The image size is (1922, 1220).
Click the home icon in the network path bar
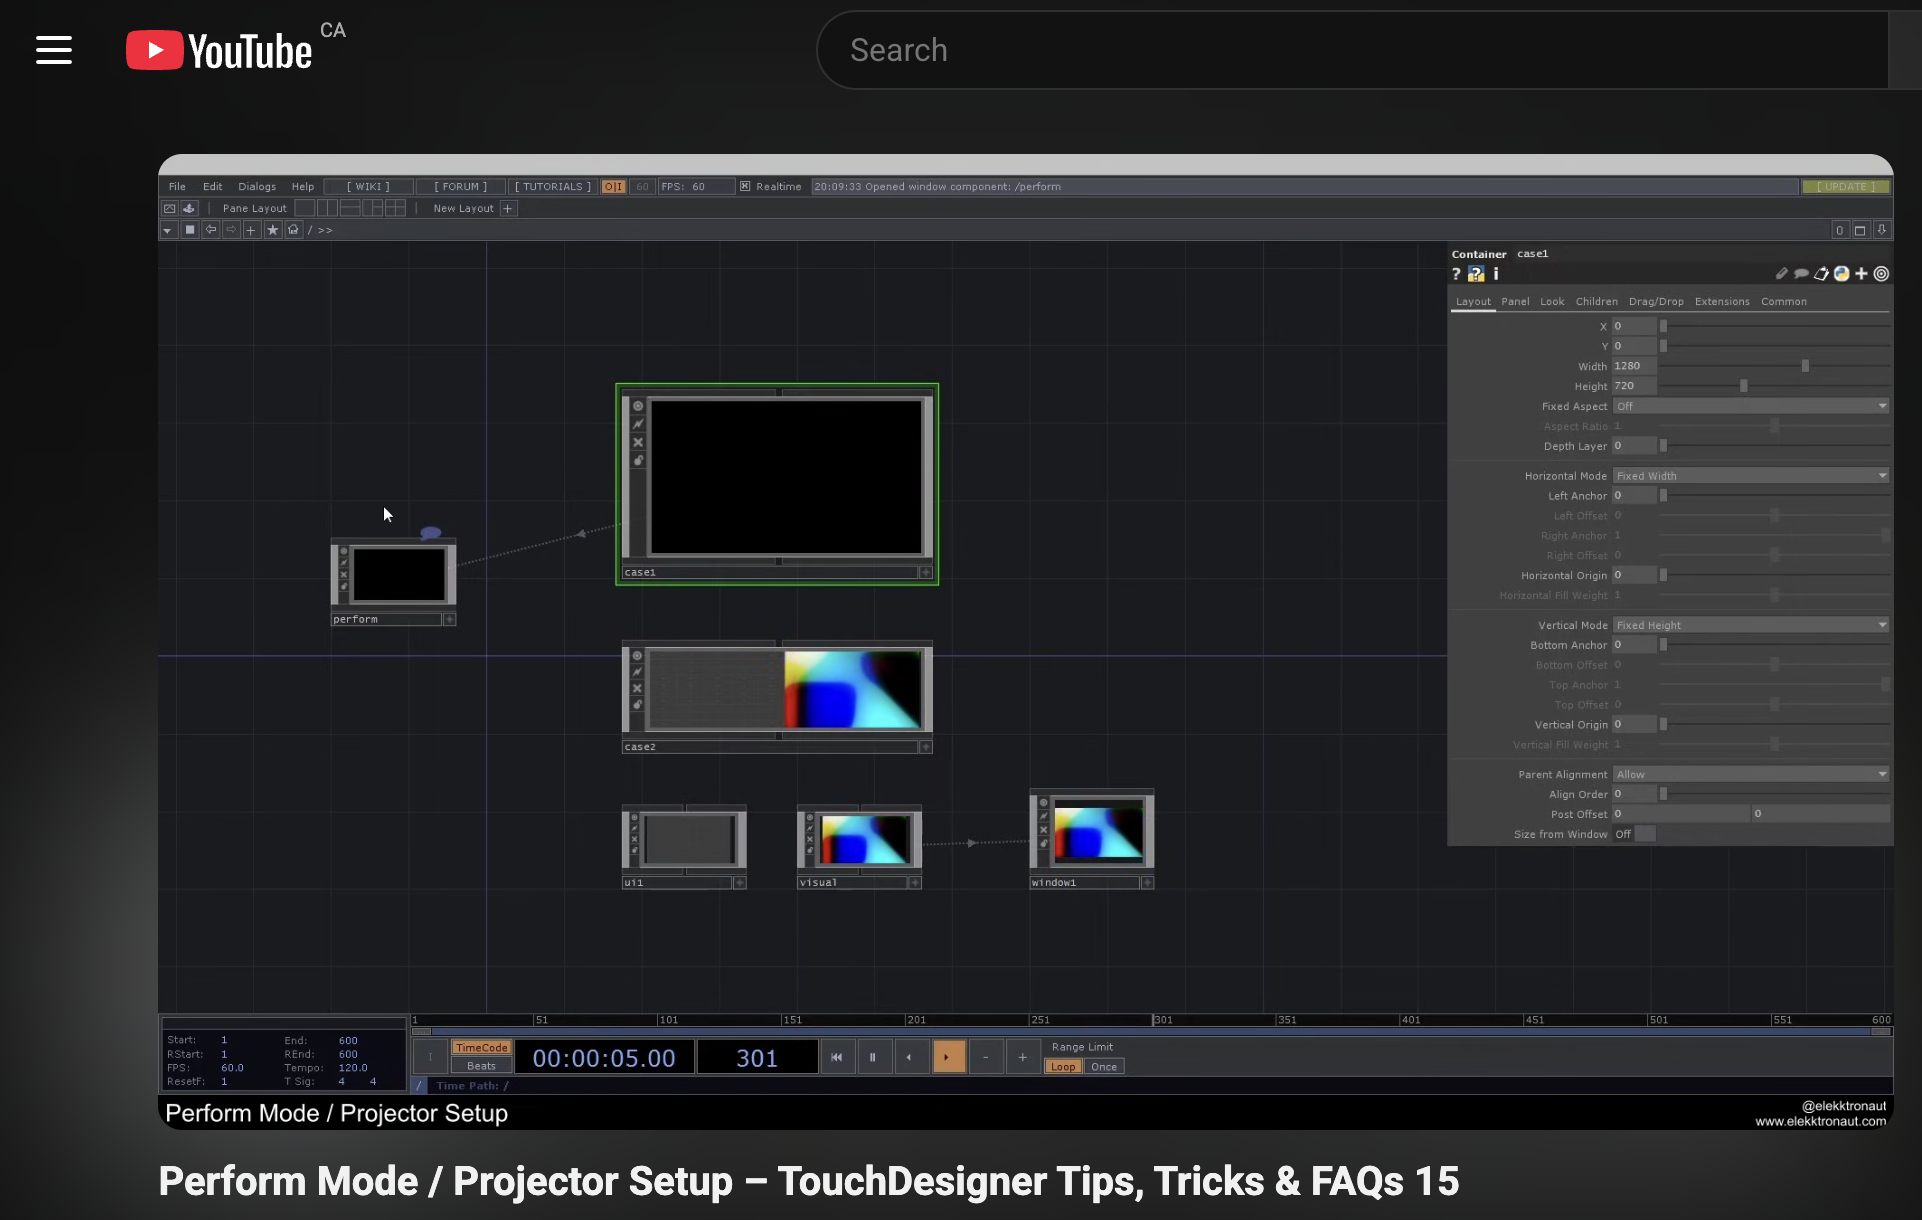293,230
